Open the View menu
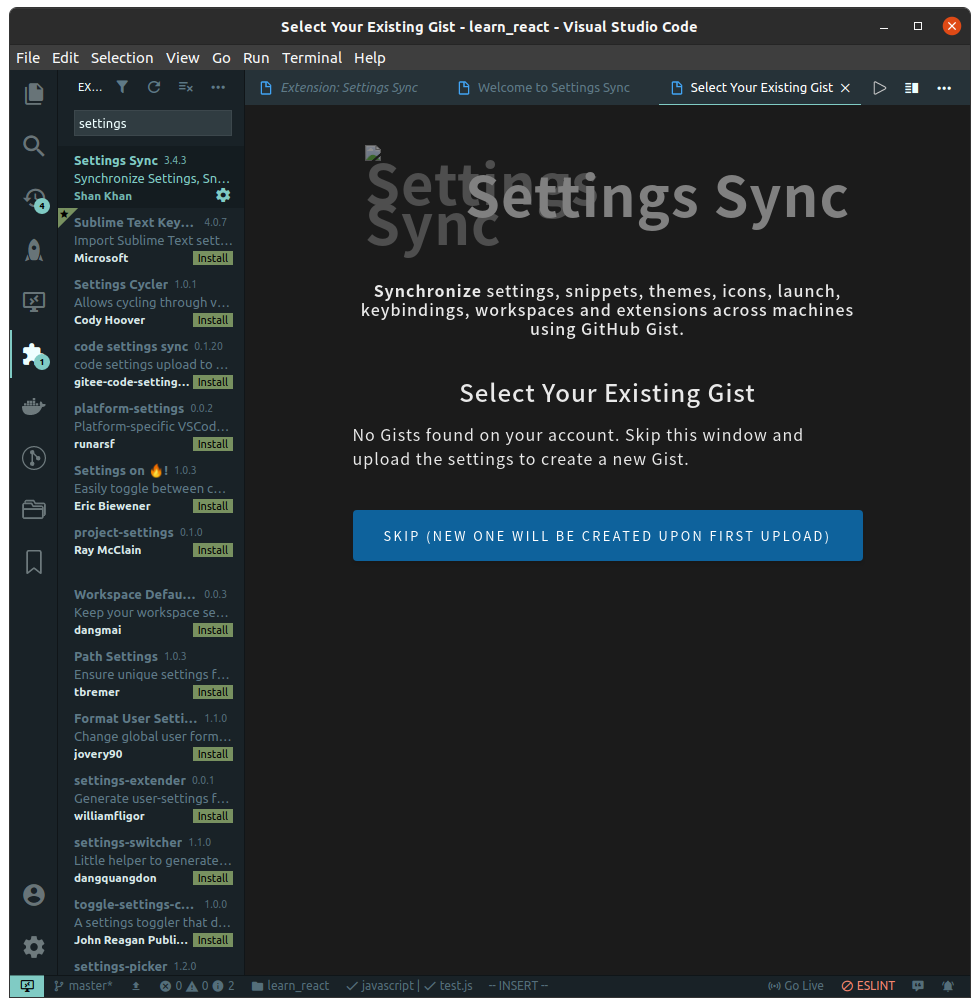 pos(182,58)
